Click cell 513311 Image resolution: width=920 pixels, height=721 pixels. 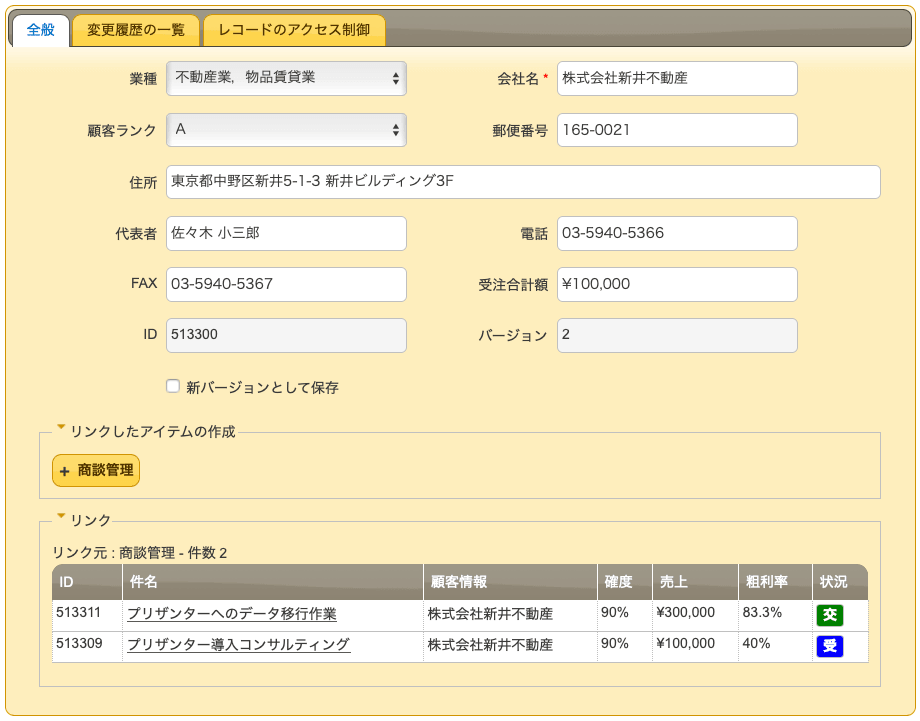pos(87,615)
